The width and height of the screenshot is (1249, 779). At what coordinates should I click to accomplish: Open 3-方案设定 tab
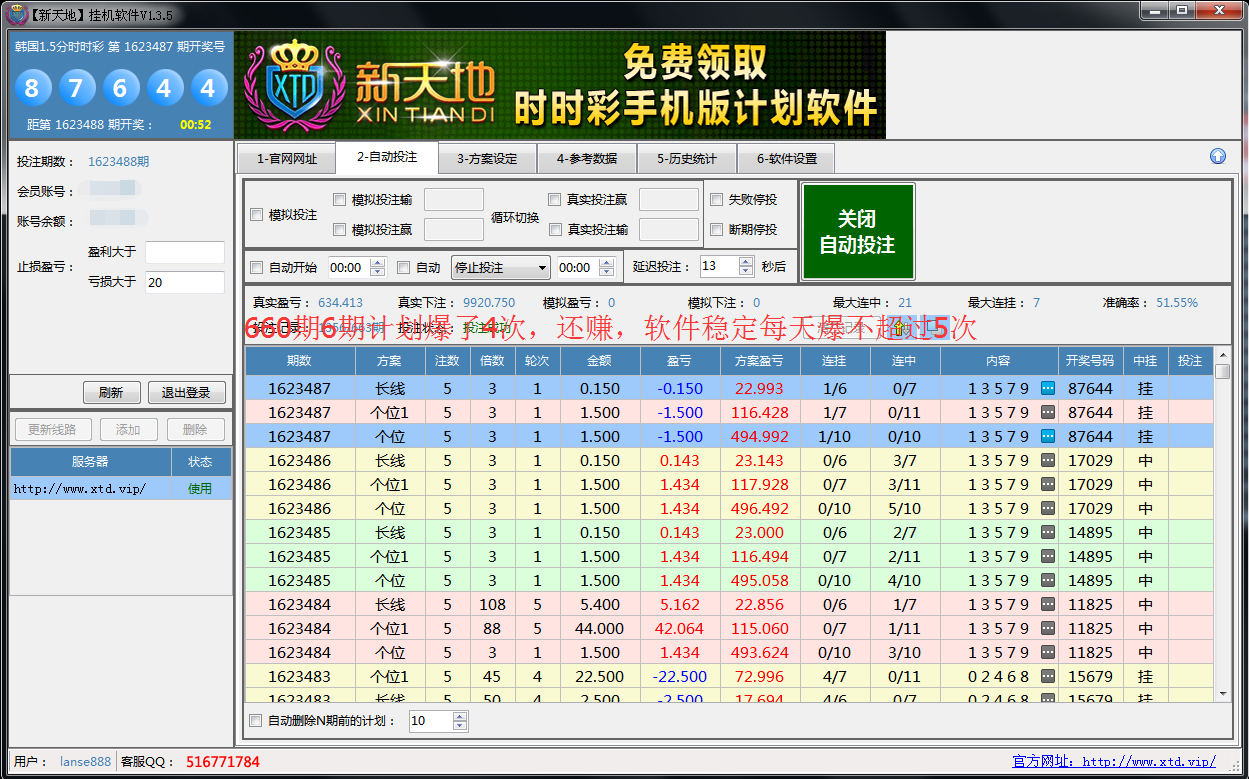[x=487, y=158]
